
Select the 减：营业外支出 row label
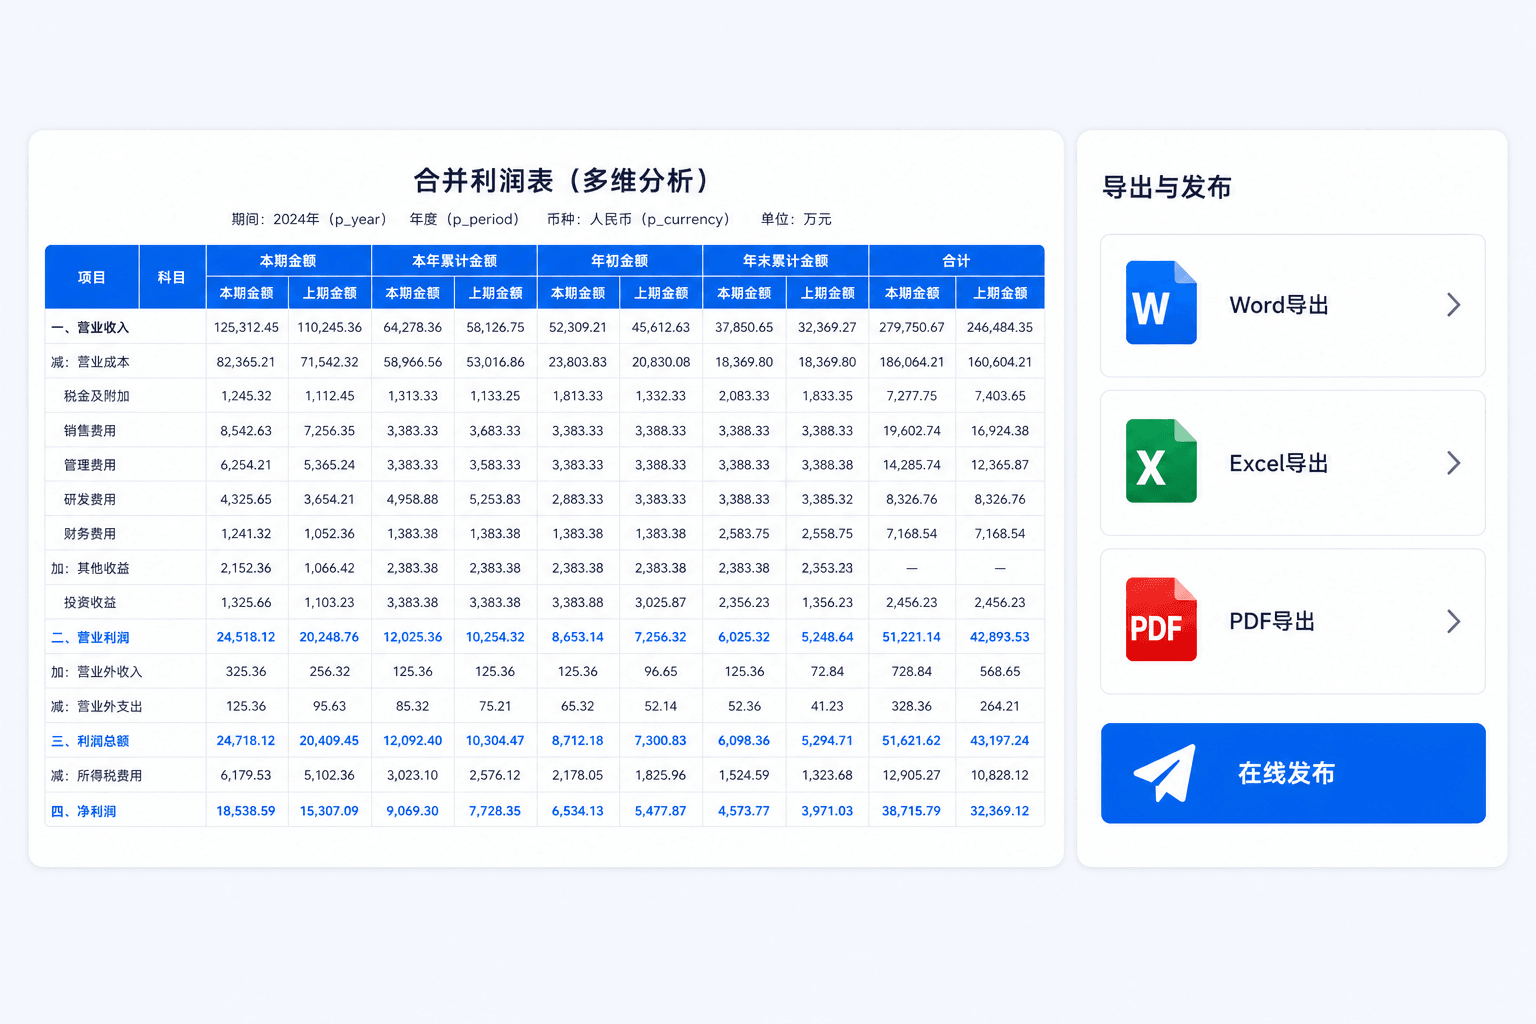[97, 706]
